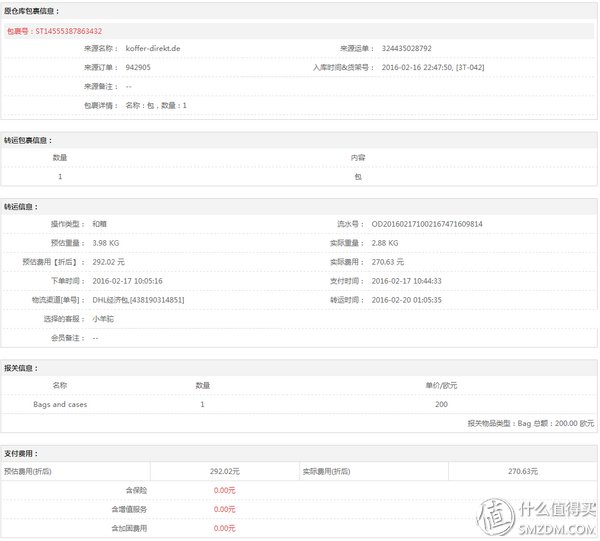
Task: Click the 报关信息 section header
Action: [23, 367]
